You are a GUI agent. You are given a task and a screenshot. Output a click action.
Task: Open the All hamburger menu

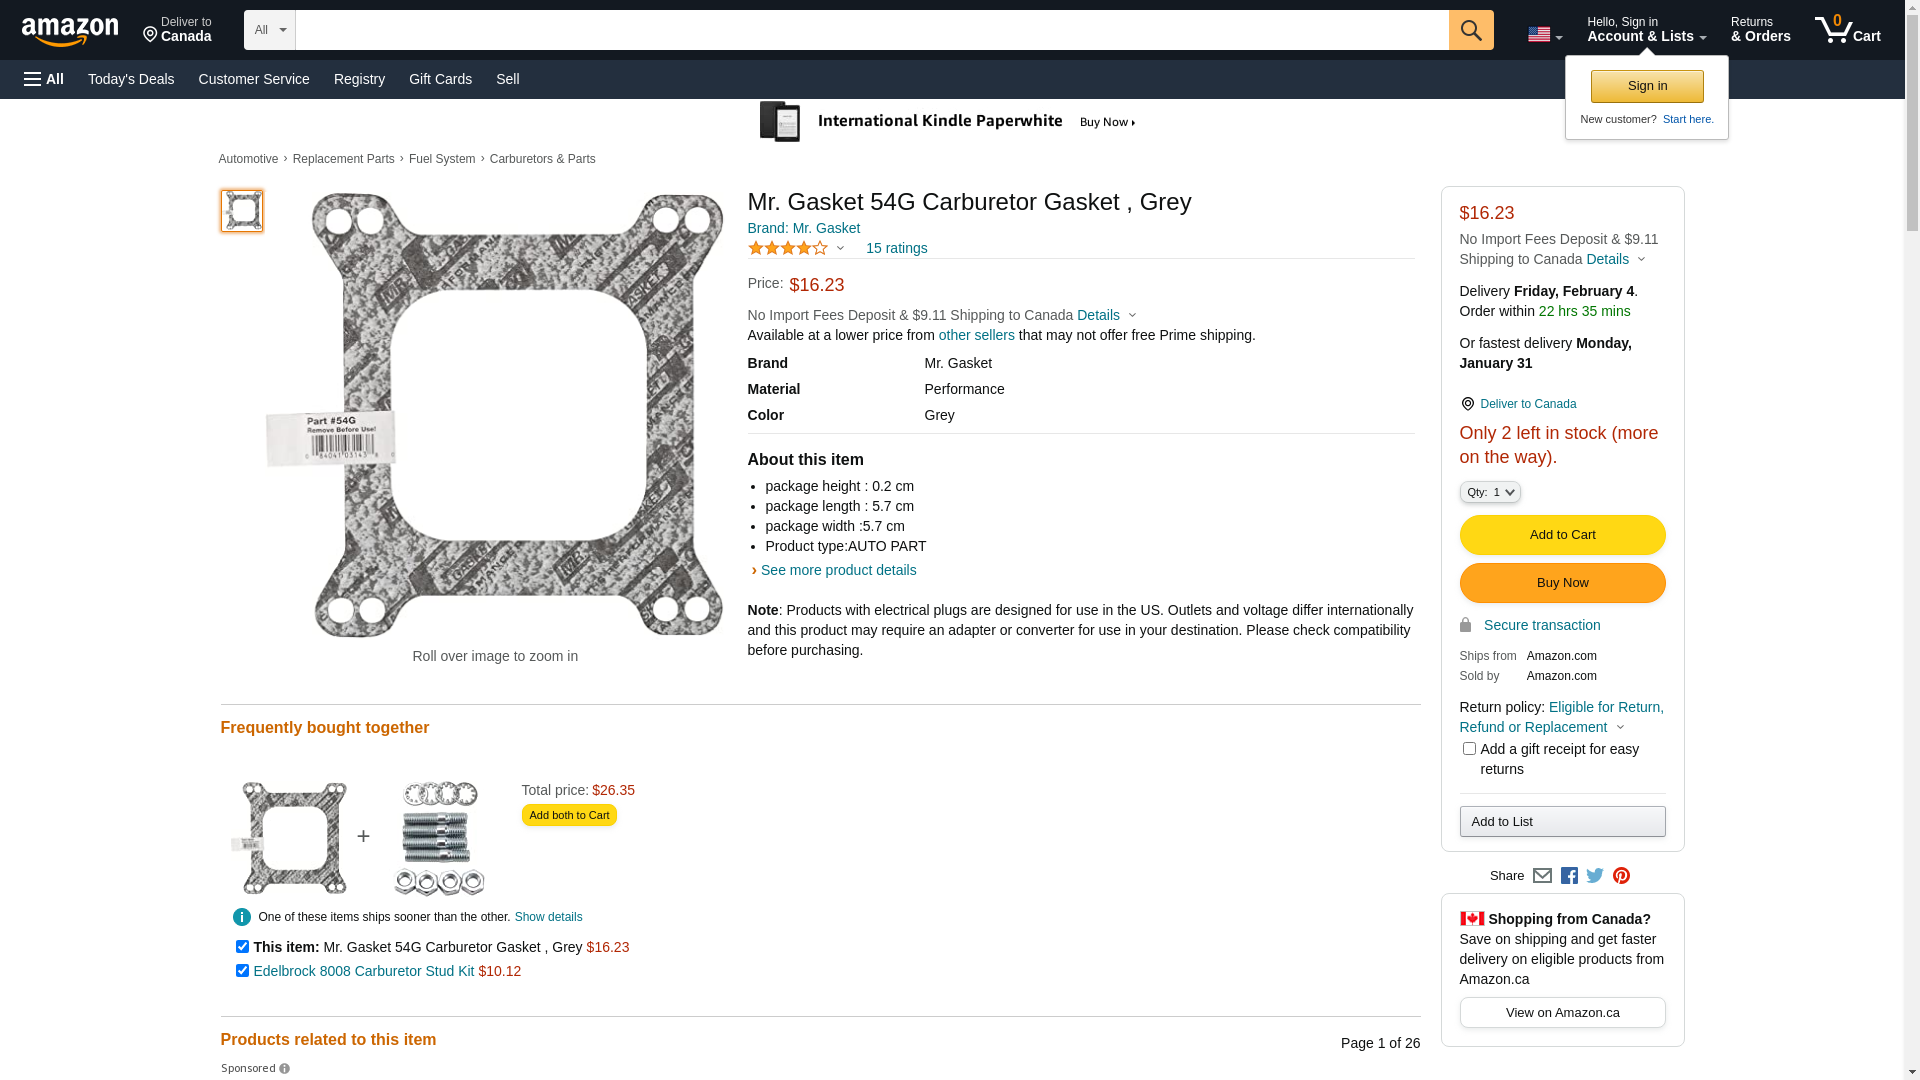pyautogui.click(x=44, y=79)
